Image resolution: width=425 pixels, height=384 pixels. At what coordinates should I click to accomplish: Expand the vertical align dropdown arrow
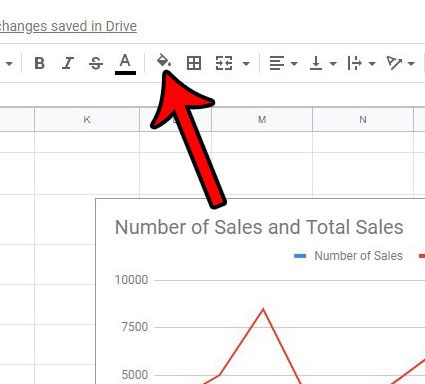(x=333, y=63)
